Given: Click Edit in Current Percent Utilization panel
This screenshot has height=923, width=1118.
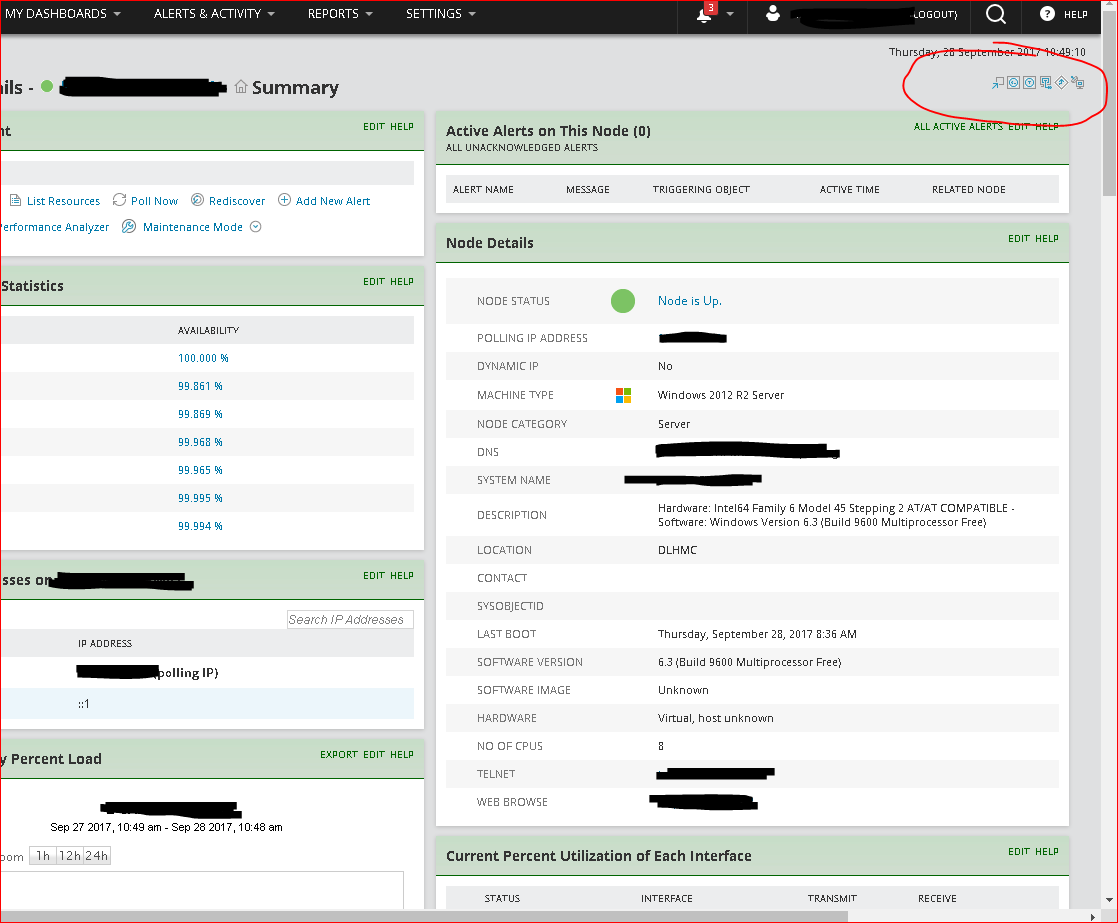Looking at the screenshot, I should tap(1019, 851).
